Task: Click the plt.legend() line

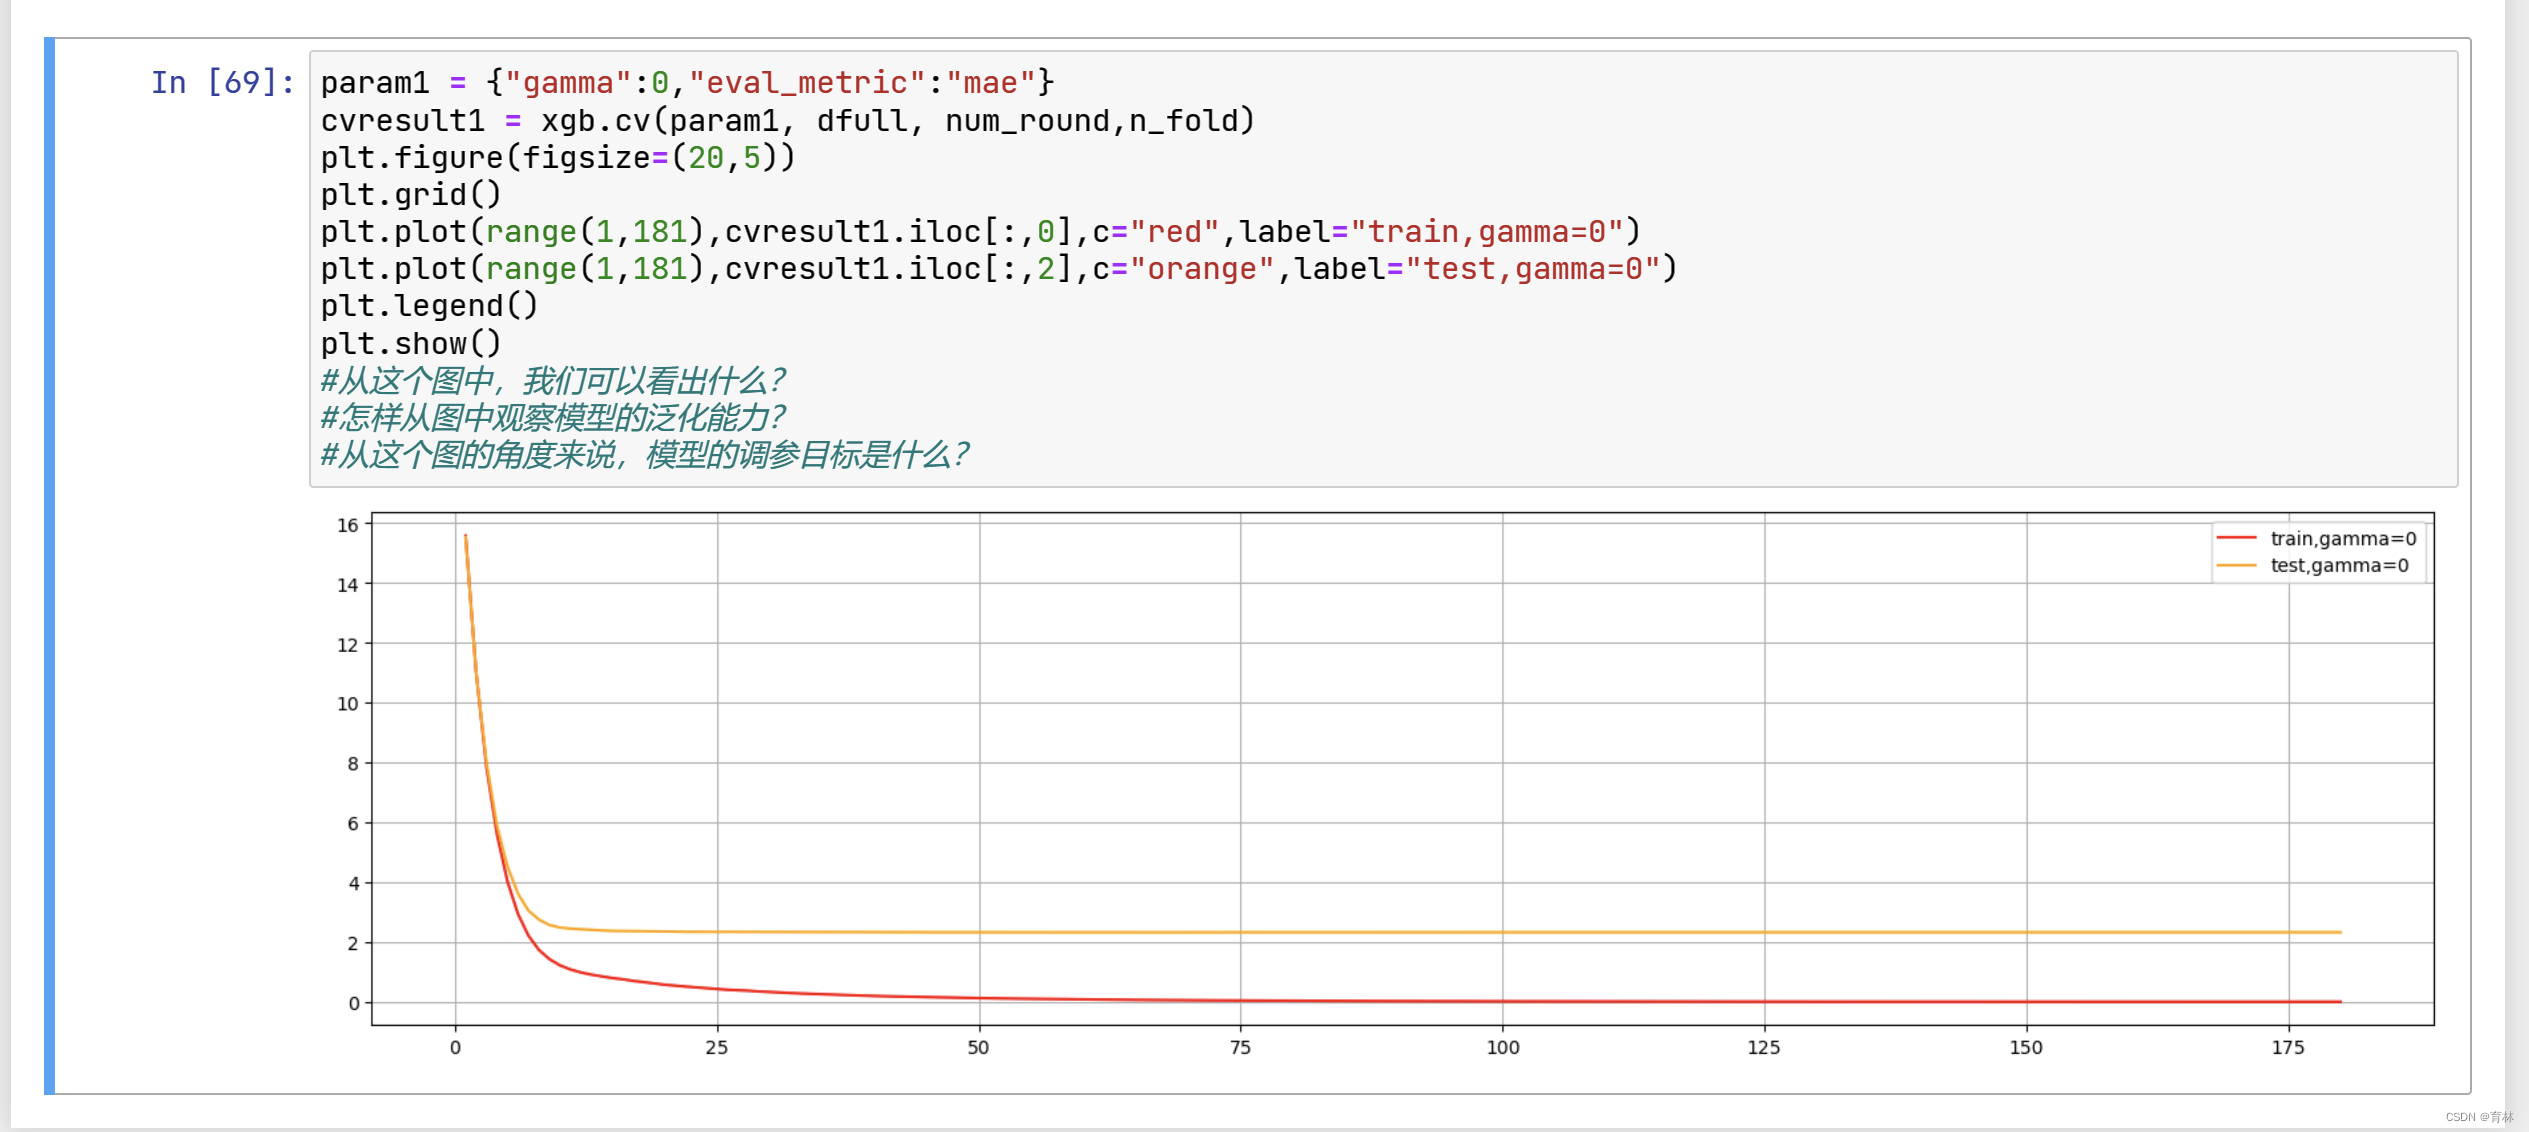Action: pos(429,306)
